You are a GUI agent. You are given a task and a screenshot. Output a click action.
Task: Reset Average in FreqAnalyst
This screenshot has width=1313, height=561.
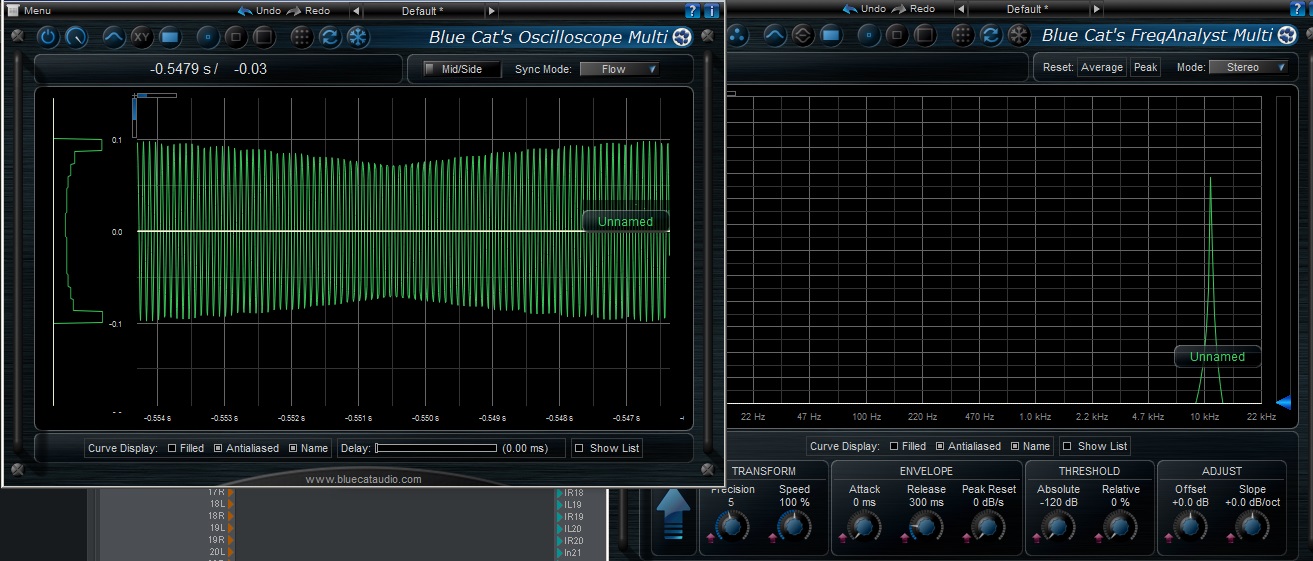(1102, 68)
